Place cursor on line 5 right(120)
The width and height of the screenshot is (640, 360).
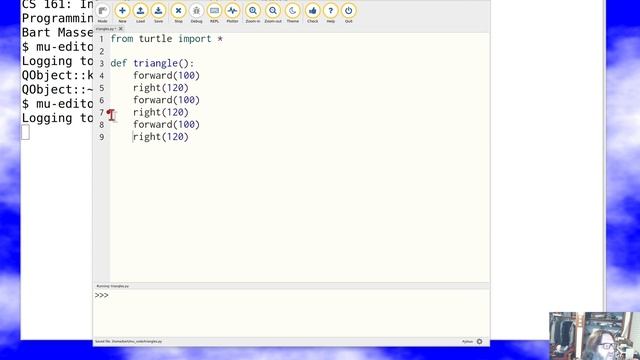pos(160,88)
